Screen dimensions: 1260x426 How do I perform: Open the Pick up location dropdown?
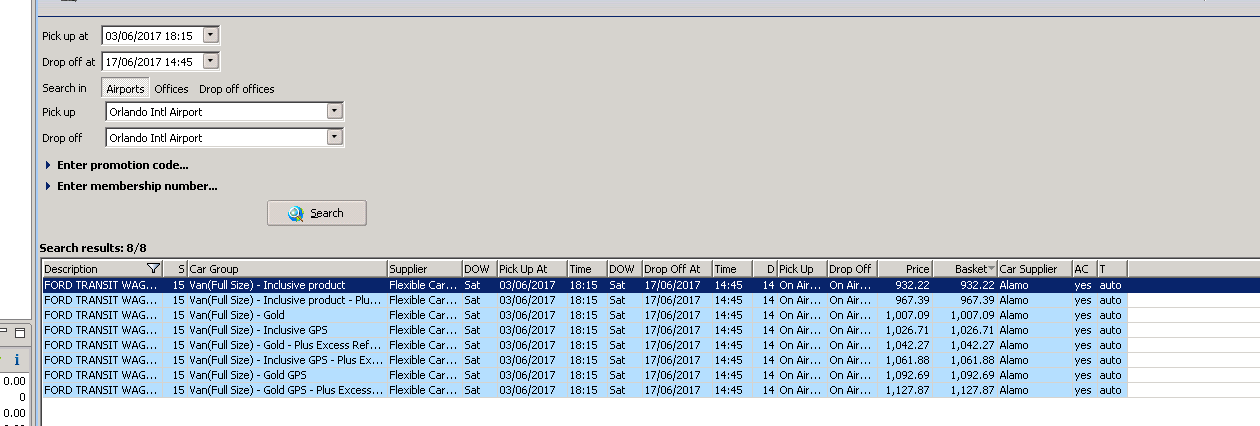335,112
